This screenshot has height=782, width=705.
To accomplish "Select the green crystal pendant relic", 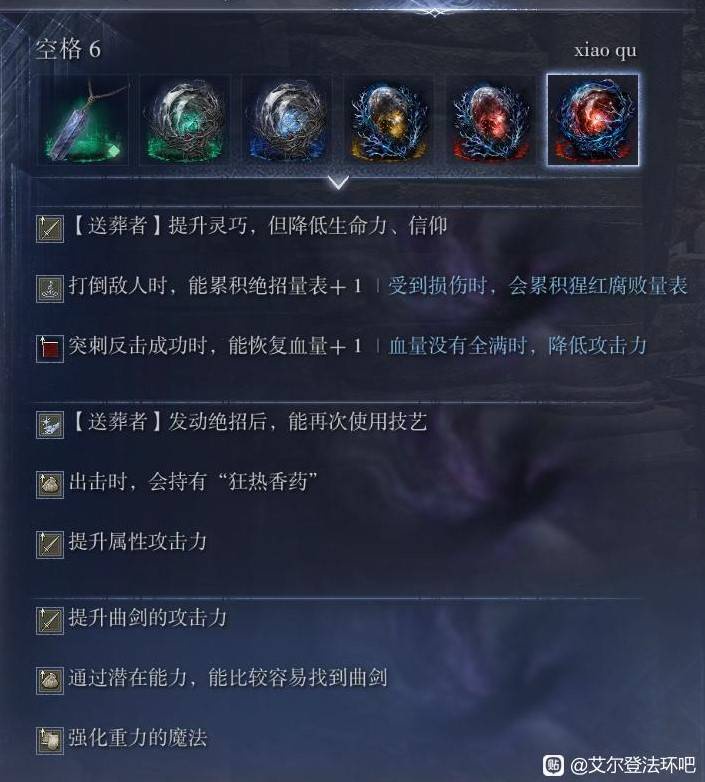I will (x=84, y=120).
